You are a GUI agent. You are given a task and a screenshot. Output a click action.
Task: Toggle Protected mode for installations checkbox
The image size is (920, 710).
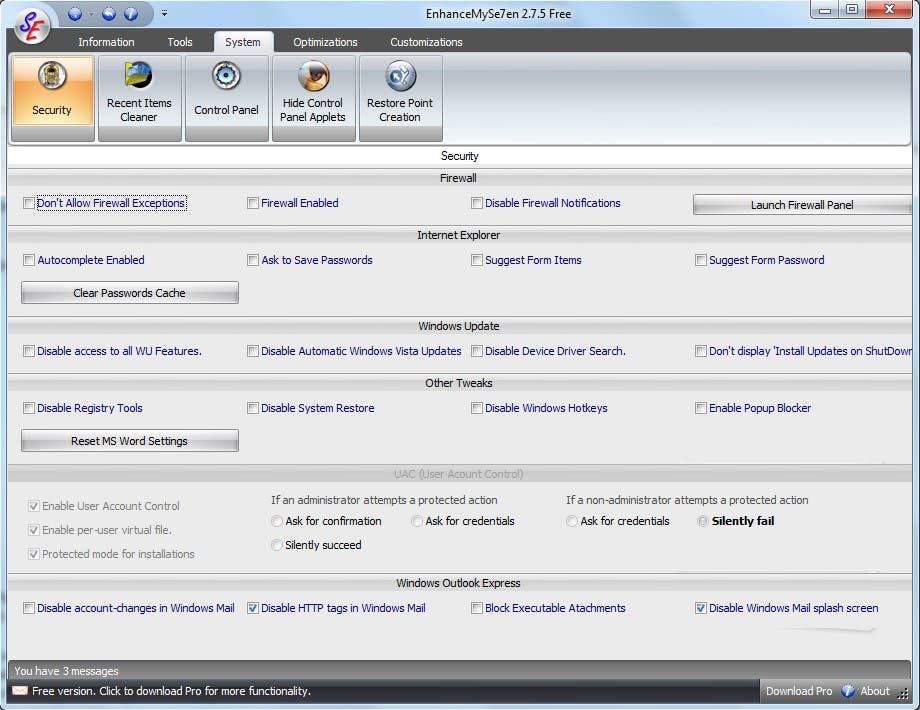[34, 554]
